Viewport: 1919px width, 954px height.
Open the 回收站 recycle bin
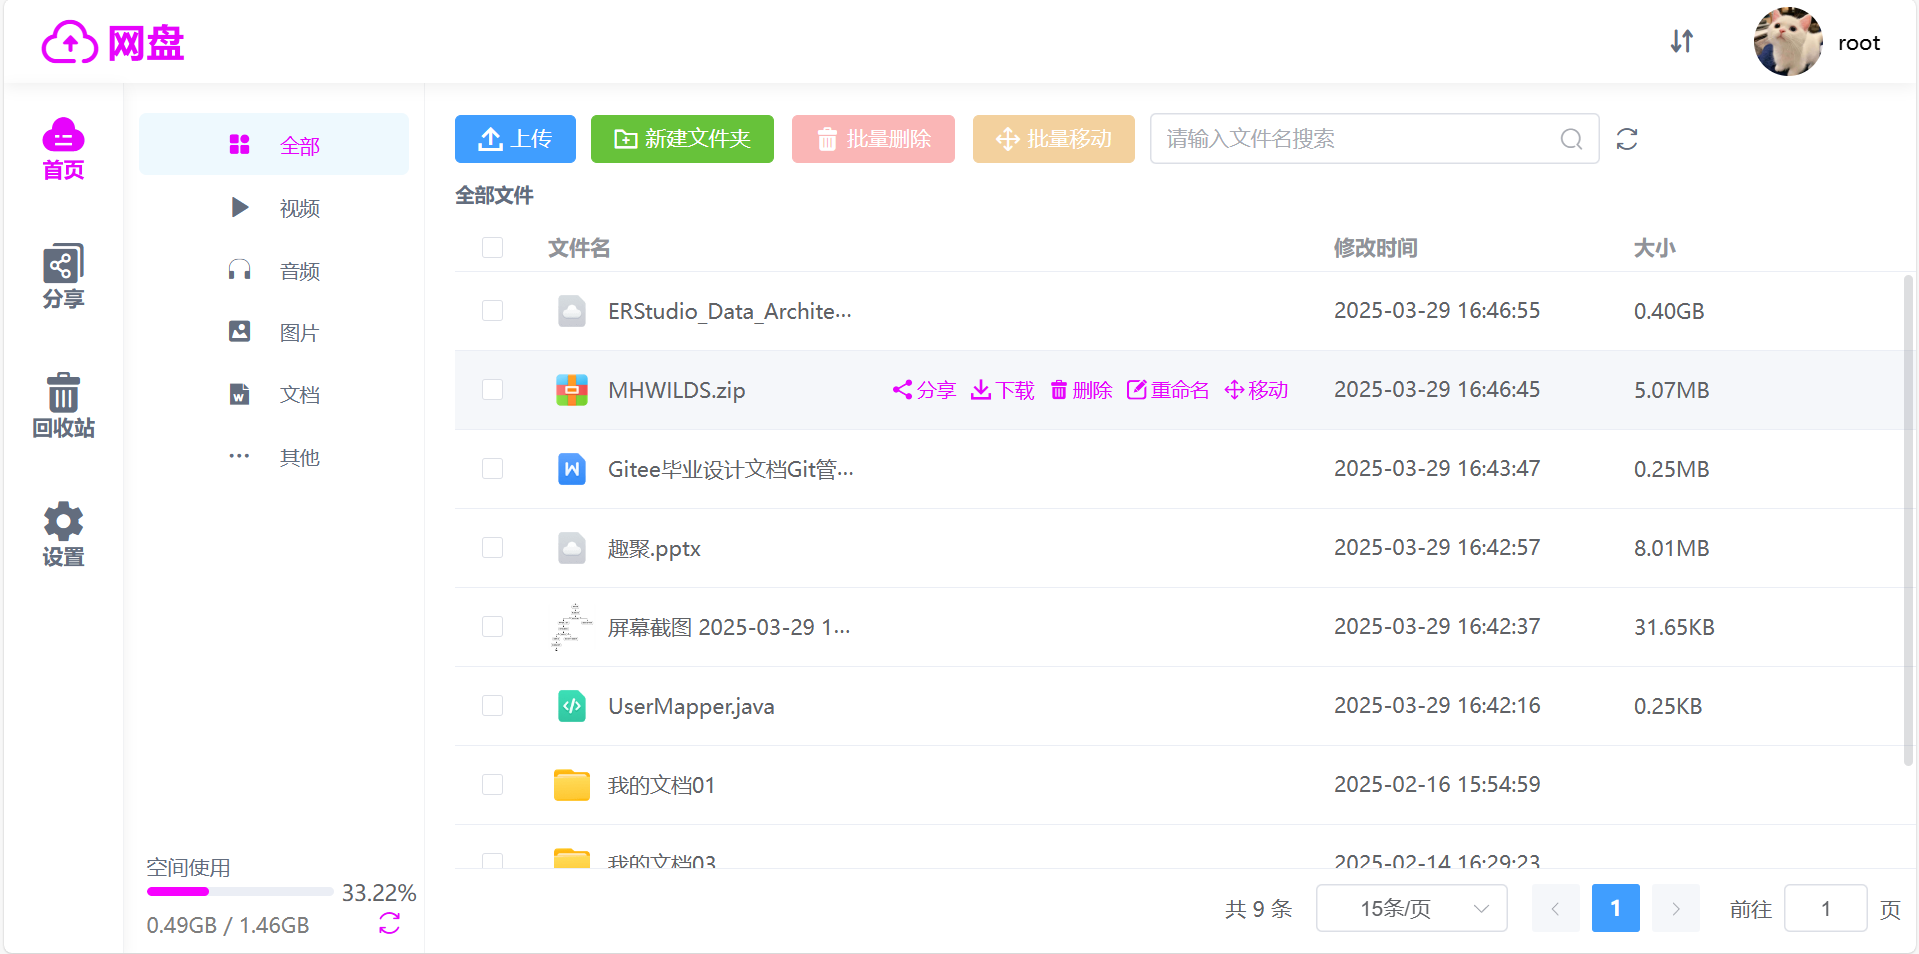[63, 405]
